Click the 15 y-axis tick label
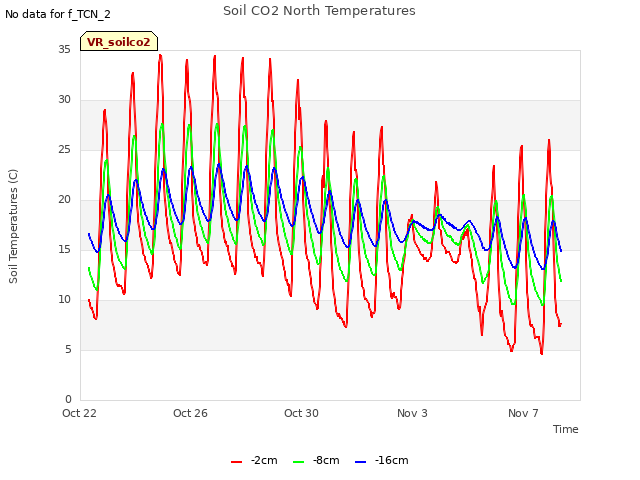Screen dimensions: 640x480 point(64,250)
